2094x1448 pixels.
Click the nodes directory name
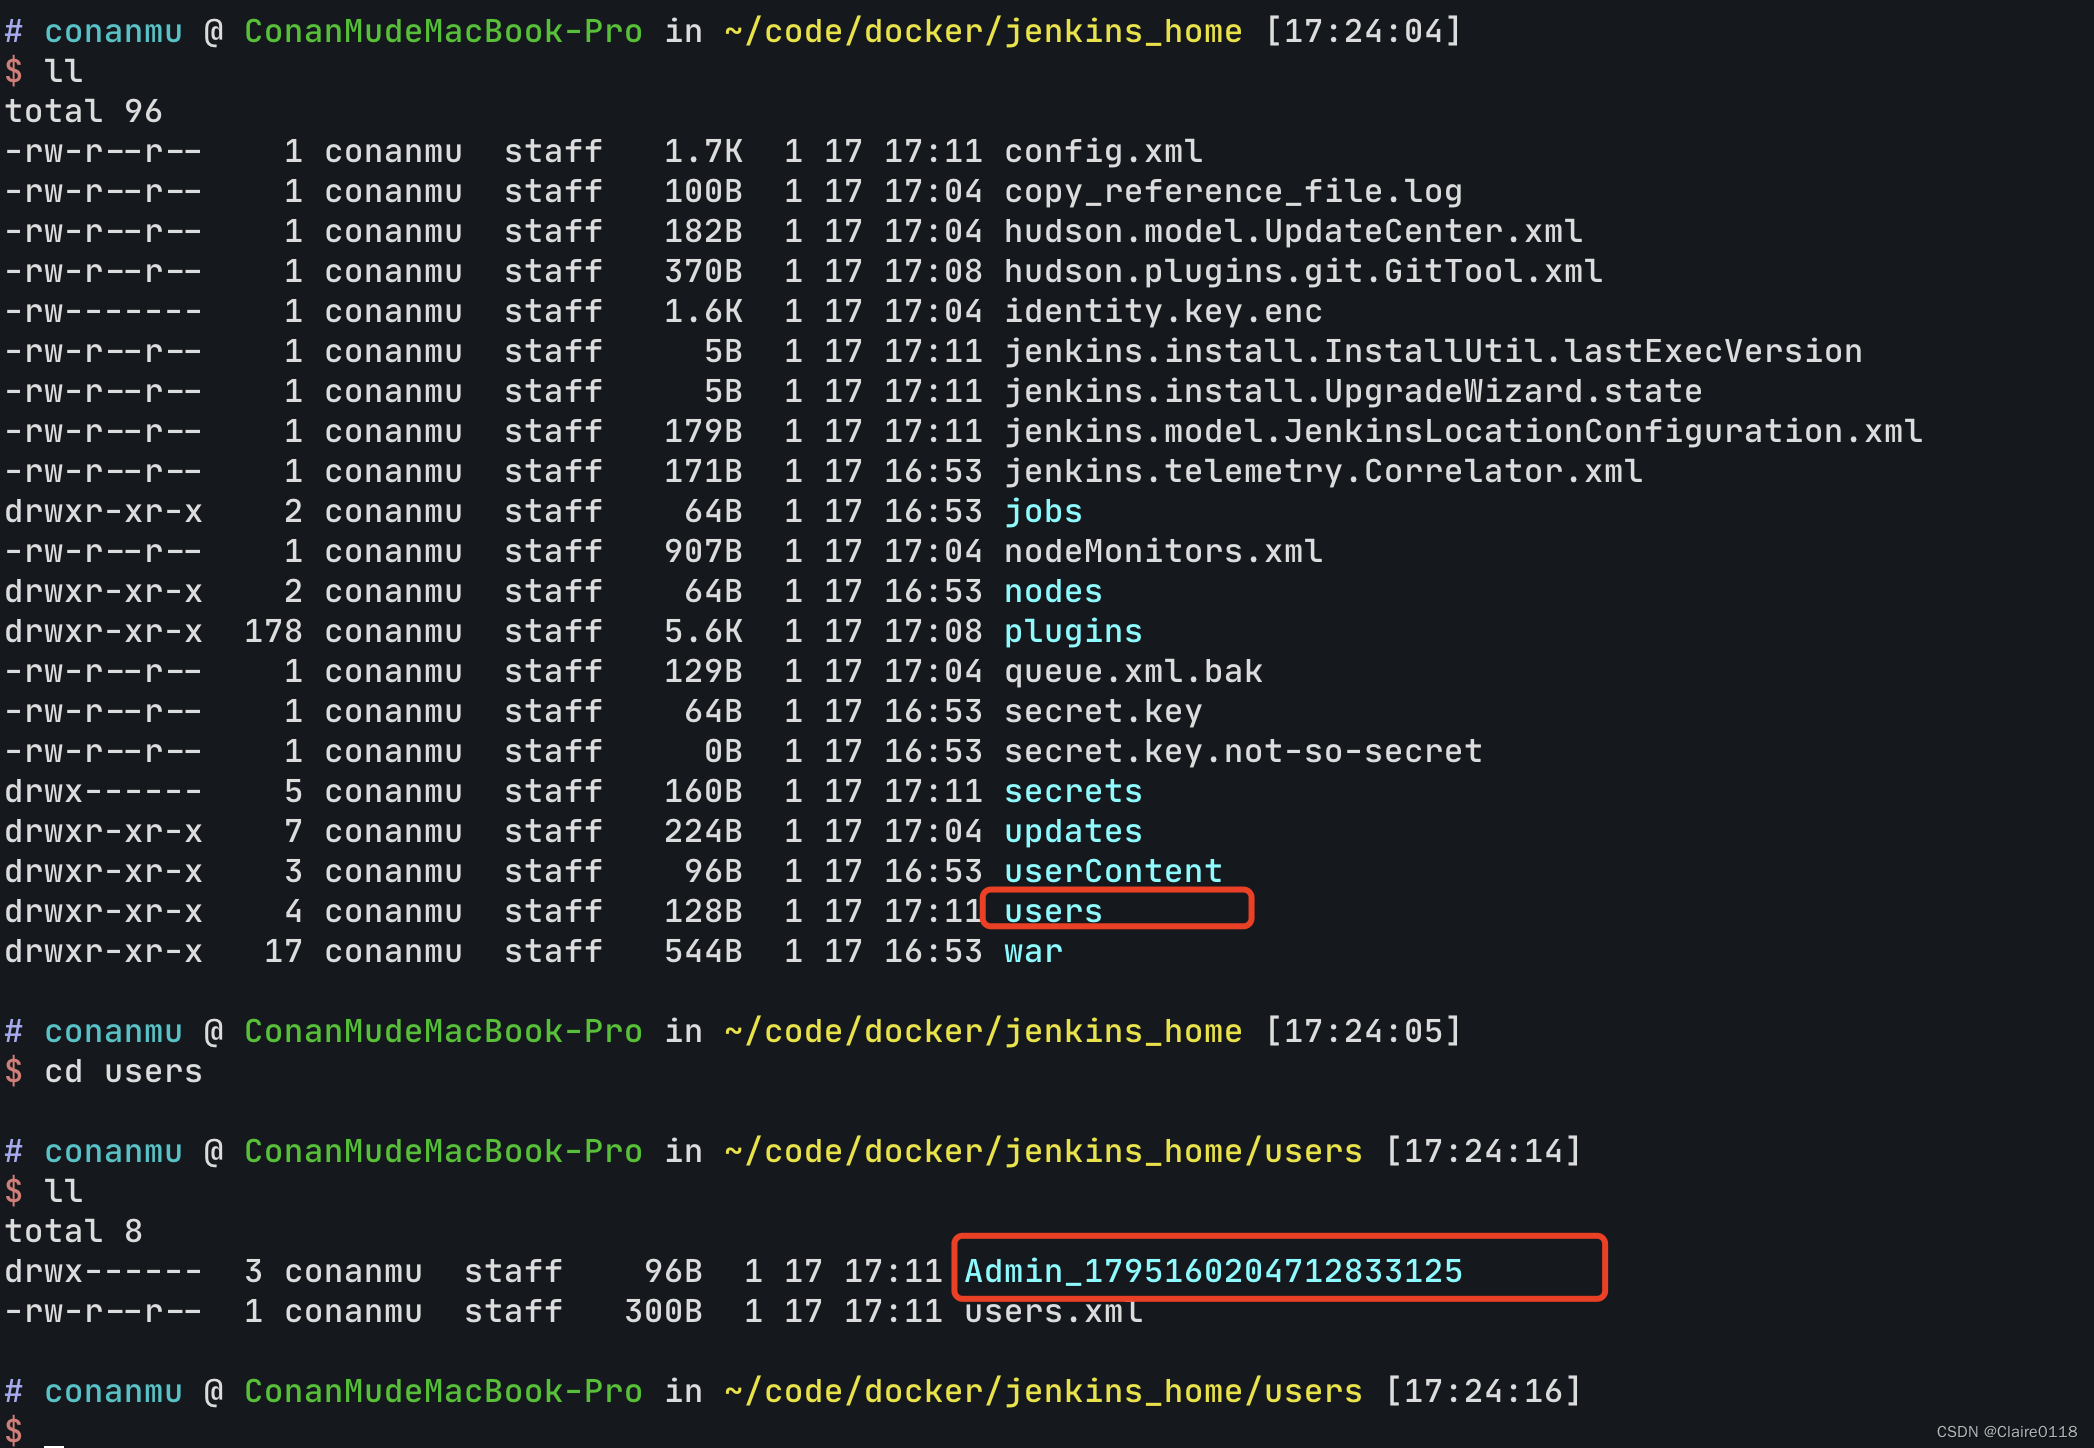(1052, 592)
